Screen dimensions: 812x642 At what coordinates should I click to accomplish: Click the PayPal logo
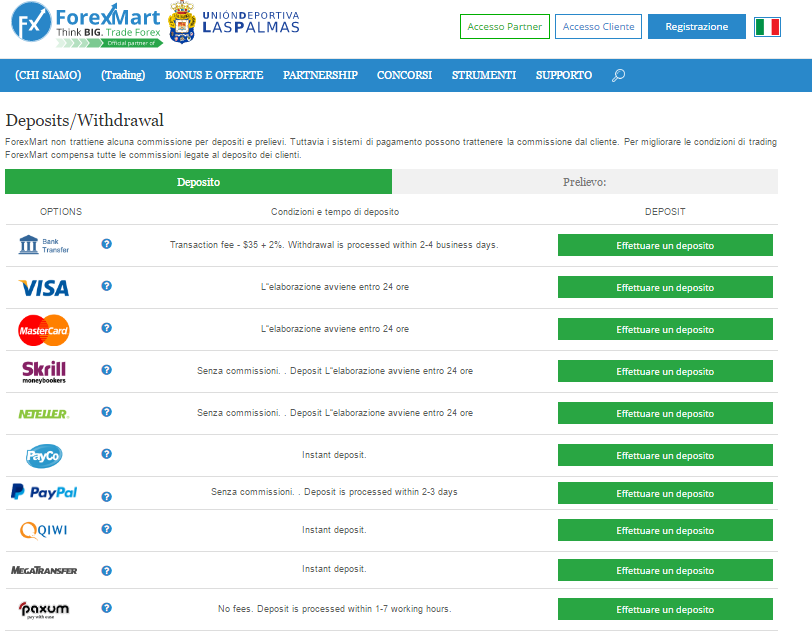(x=44, y=492)
